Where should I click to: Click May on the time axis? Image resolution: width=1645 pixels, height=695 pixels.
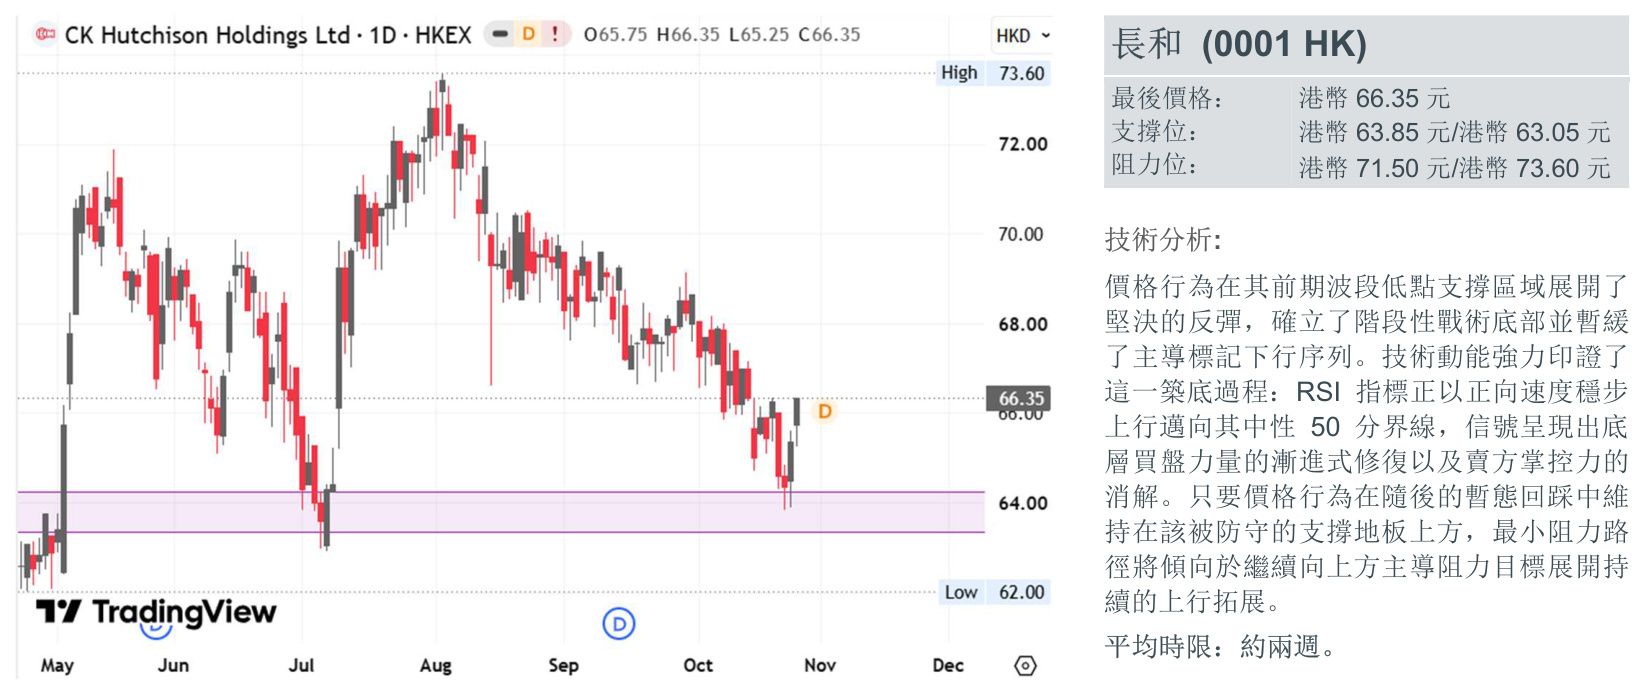coord(57,665)
